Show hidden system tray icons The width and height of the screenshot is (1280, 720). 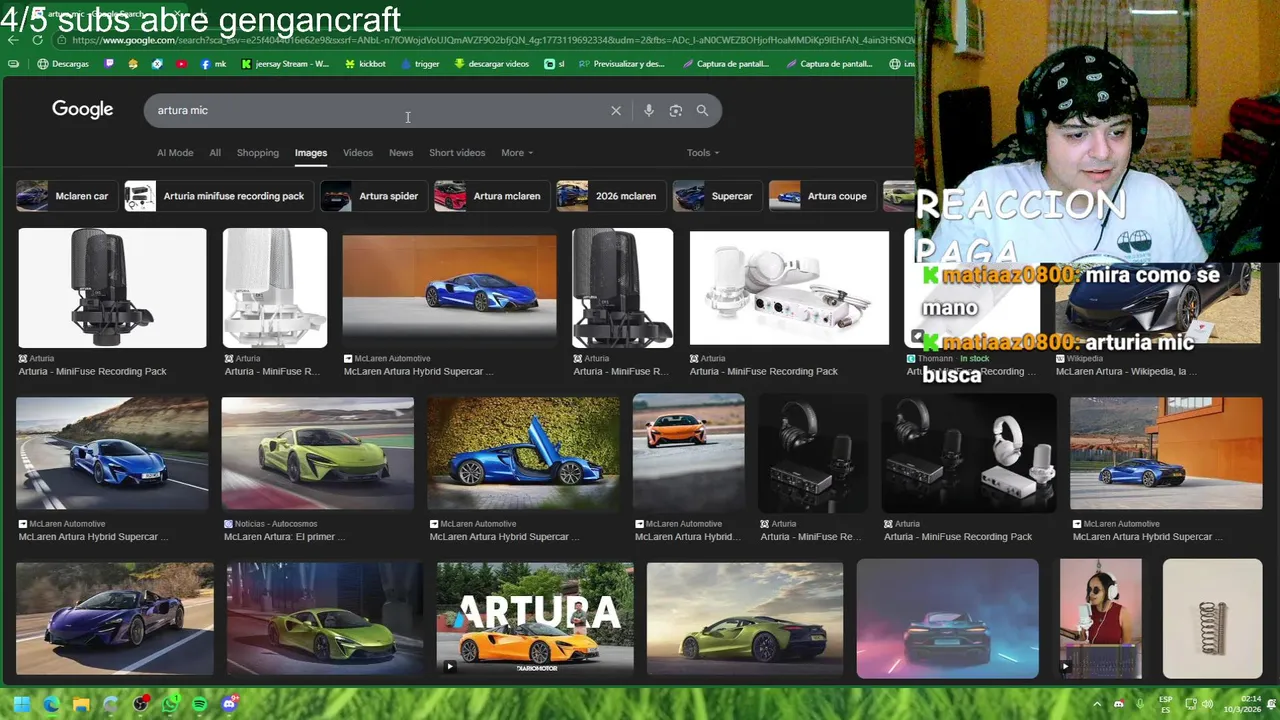(1097, 704)
